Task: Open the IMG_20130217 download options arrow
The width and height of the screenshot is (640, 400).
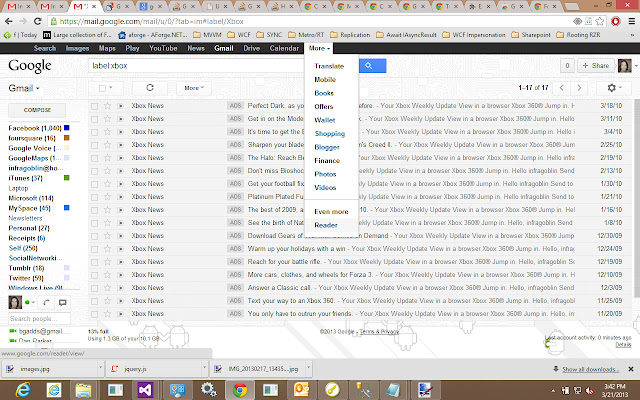Action: 308,369
